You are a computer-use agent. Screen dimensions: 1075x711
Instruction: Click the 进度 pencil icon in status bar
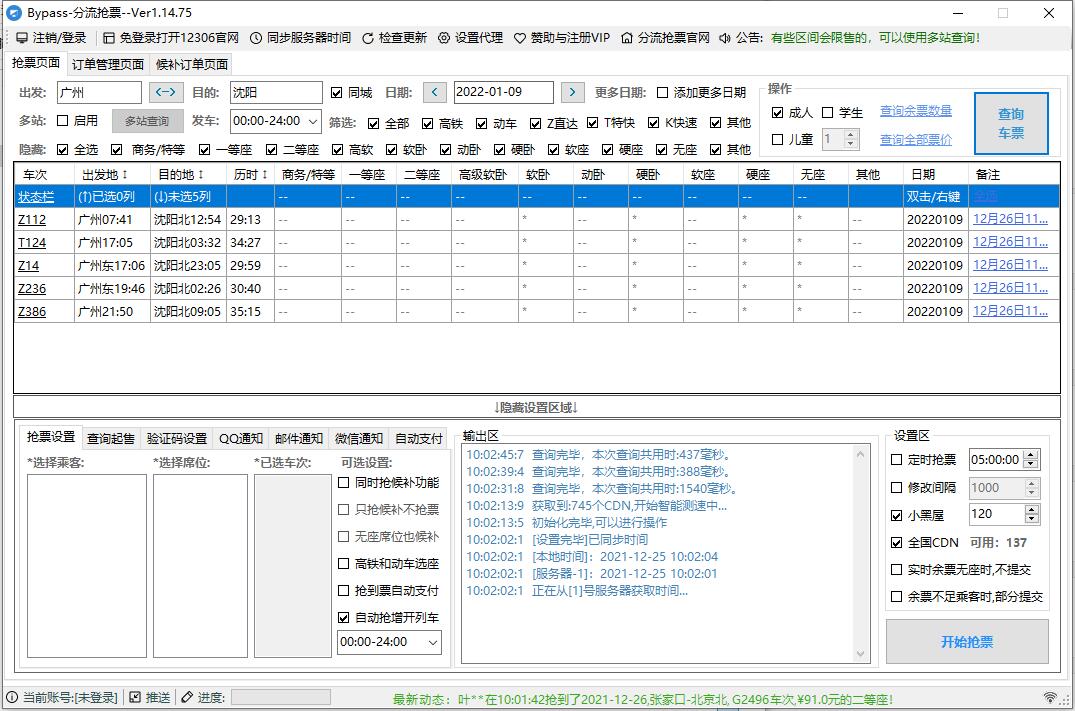[187, 697]
